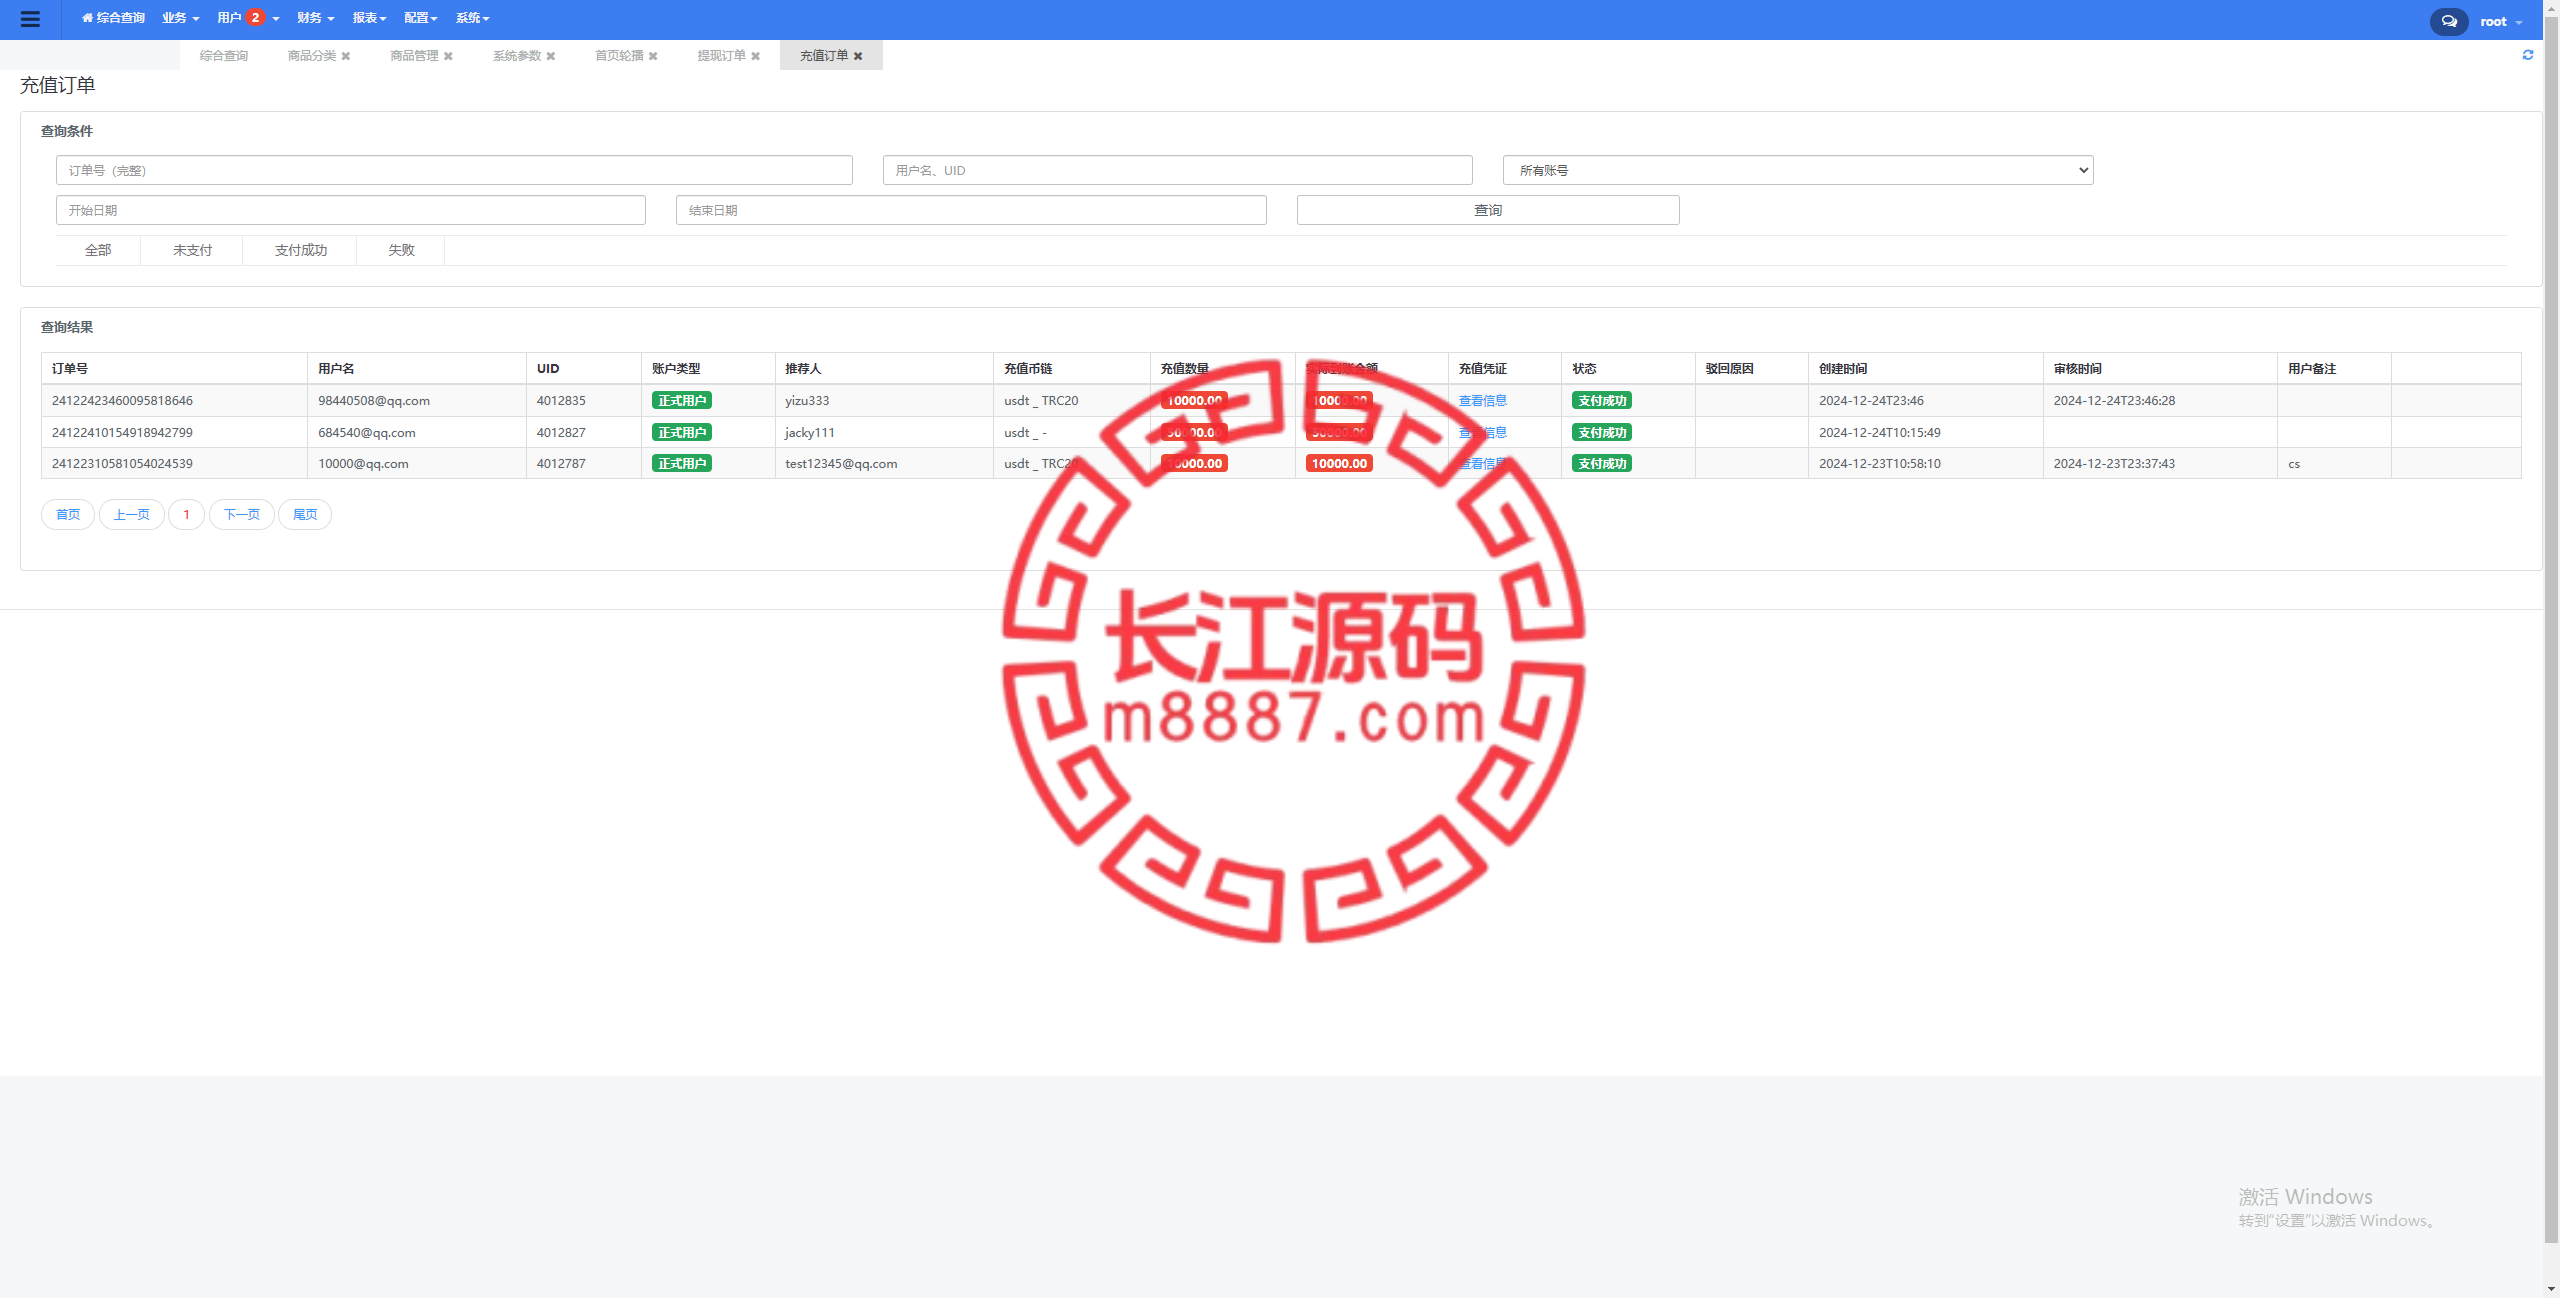Switch to the 首页轮播 tab

point(619,56)
